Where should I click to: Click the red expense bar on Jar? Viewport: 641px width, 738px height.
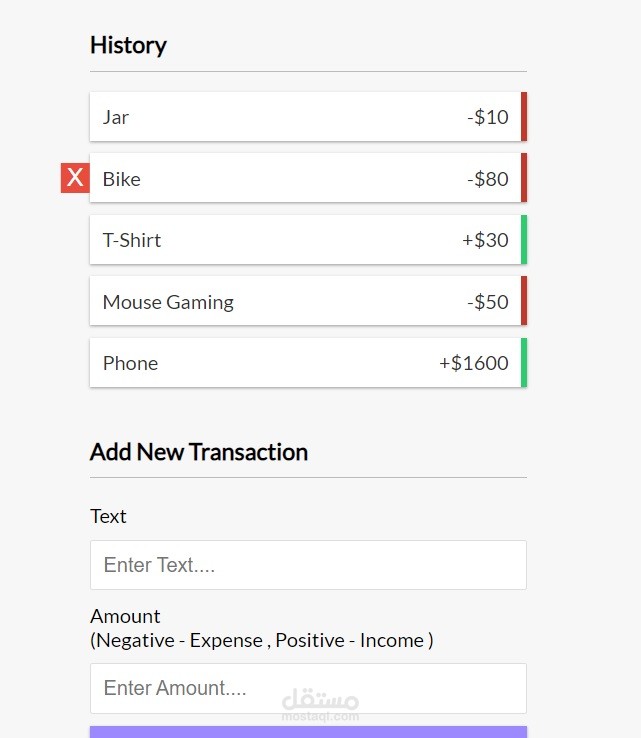(x=524, y=117)
